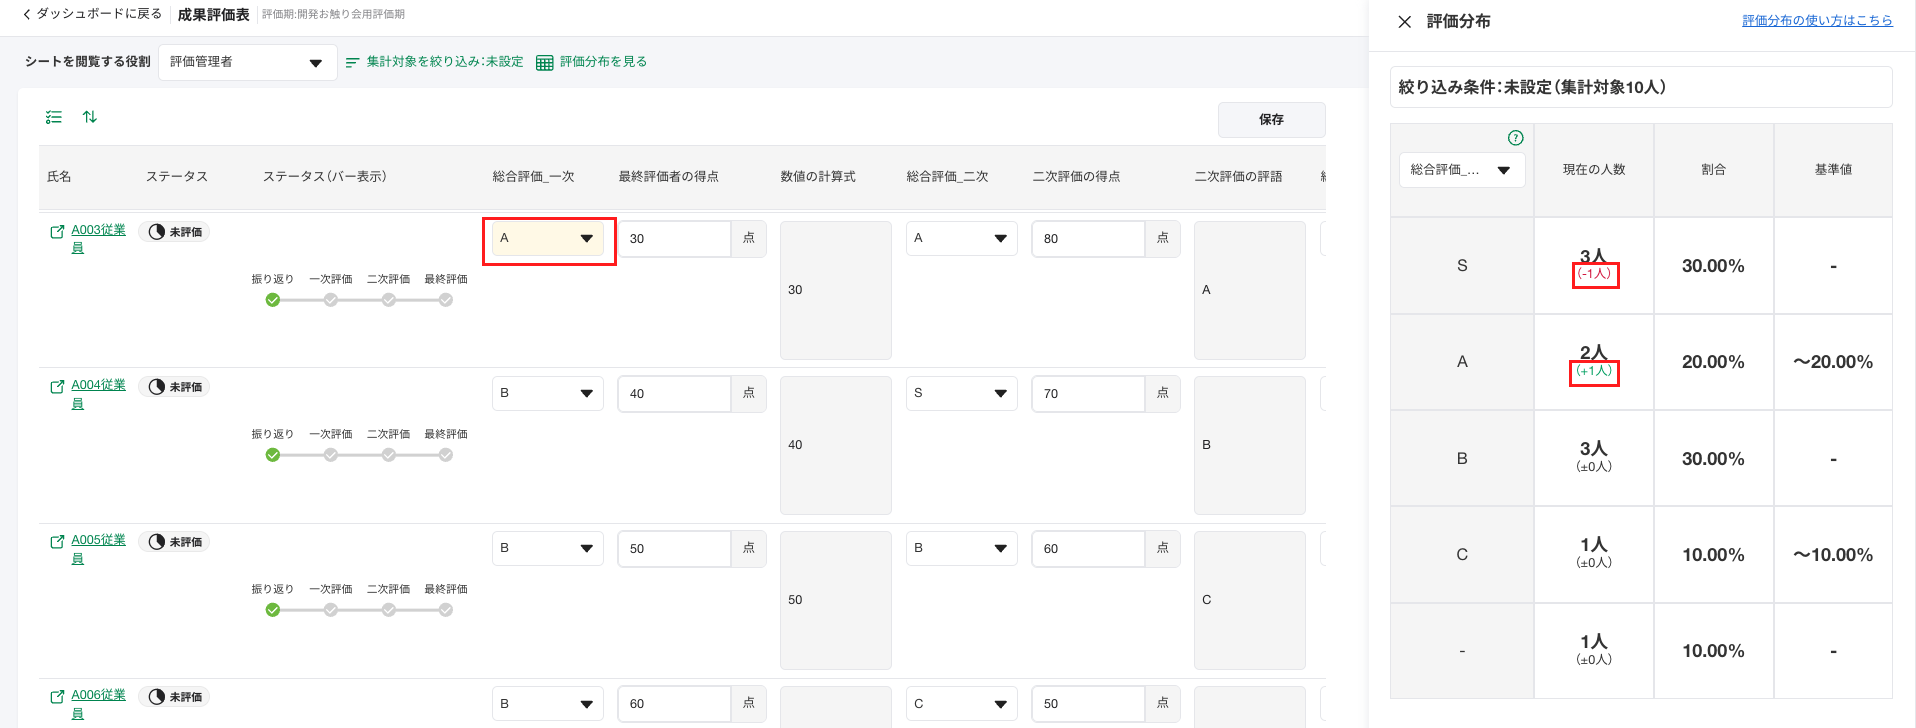Open 評価分布の使い方はこちら help link
The width and height of the screenshot is (1916, 728).
pyautogui.click(x=1816, y=21)
